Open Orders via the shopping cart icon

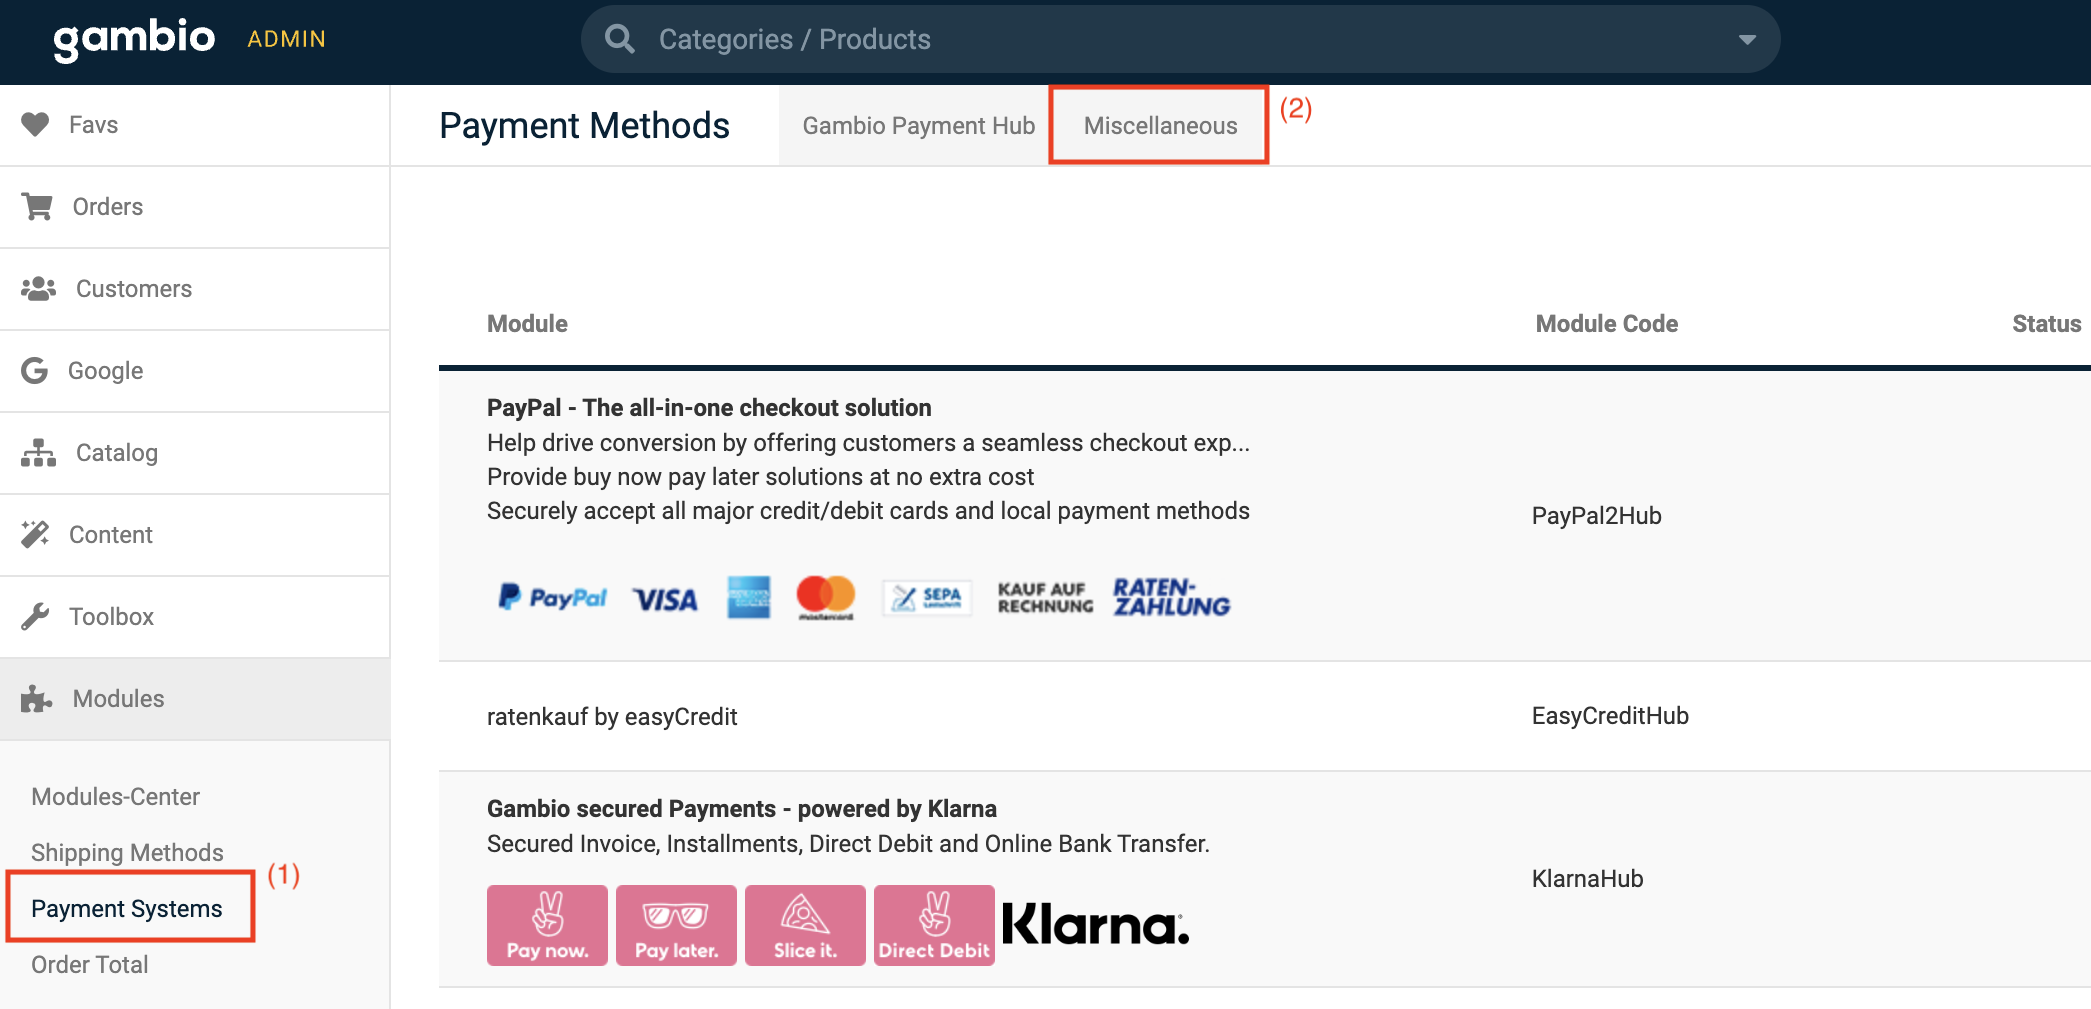37,206
